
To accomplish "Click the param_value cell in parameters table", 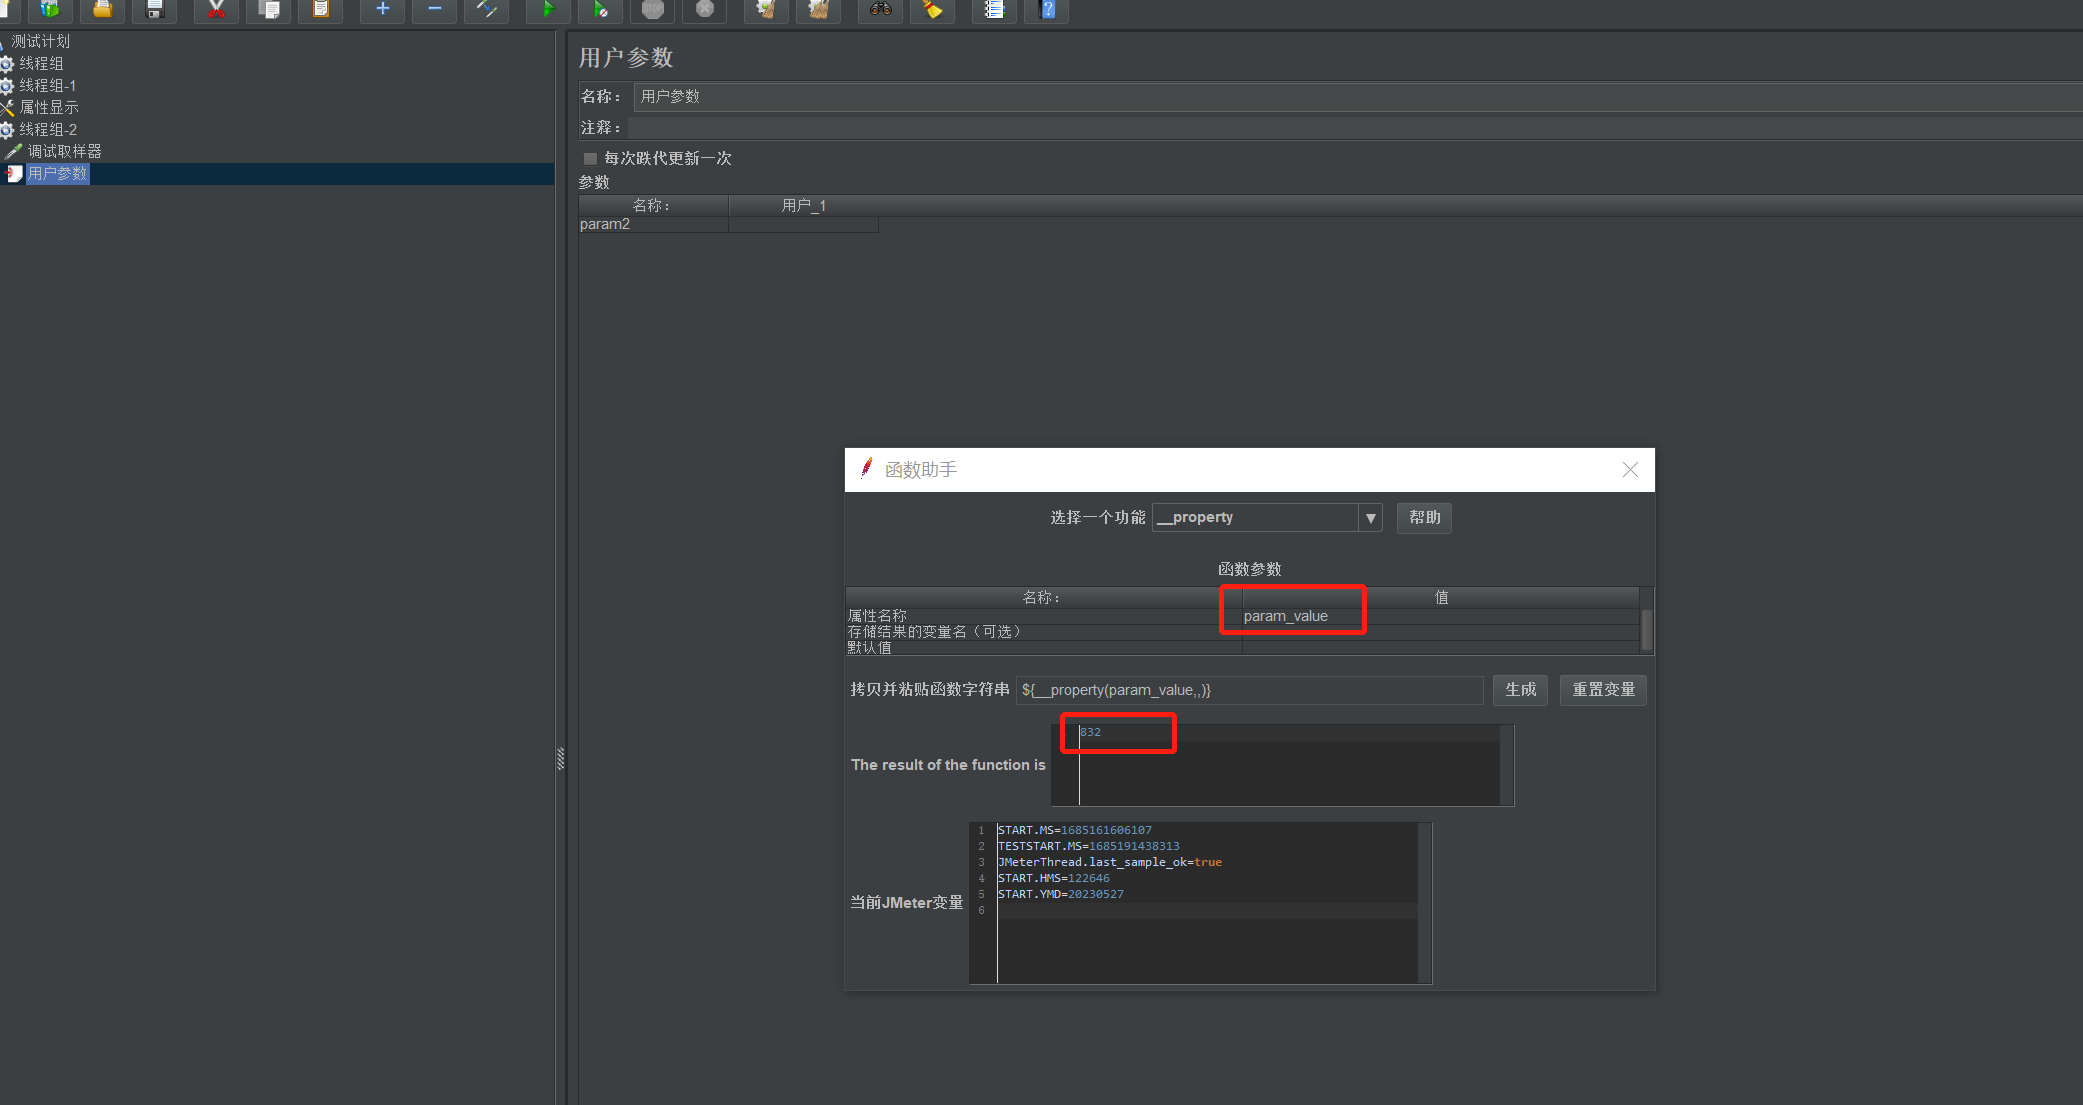I will (1286, 616).
